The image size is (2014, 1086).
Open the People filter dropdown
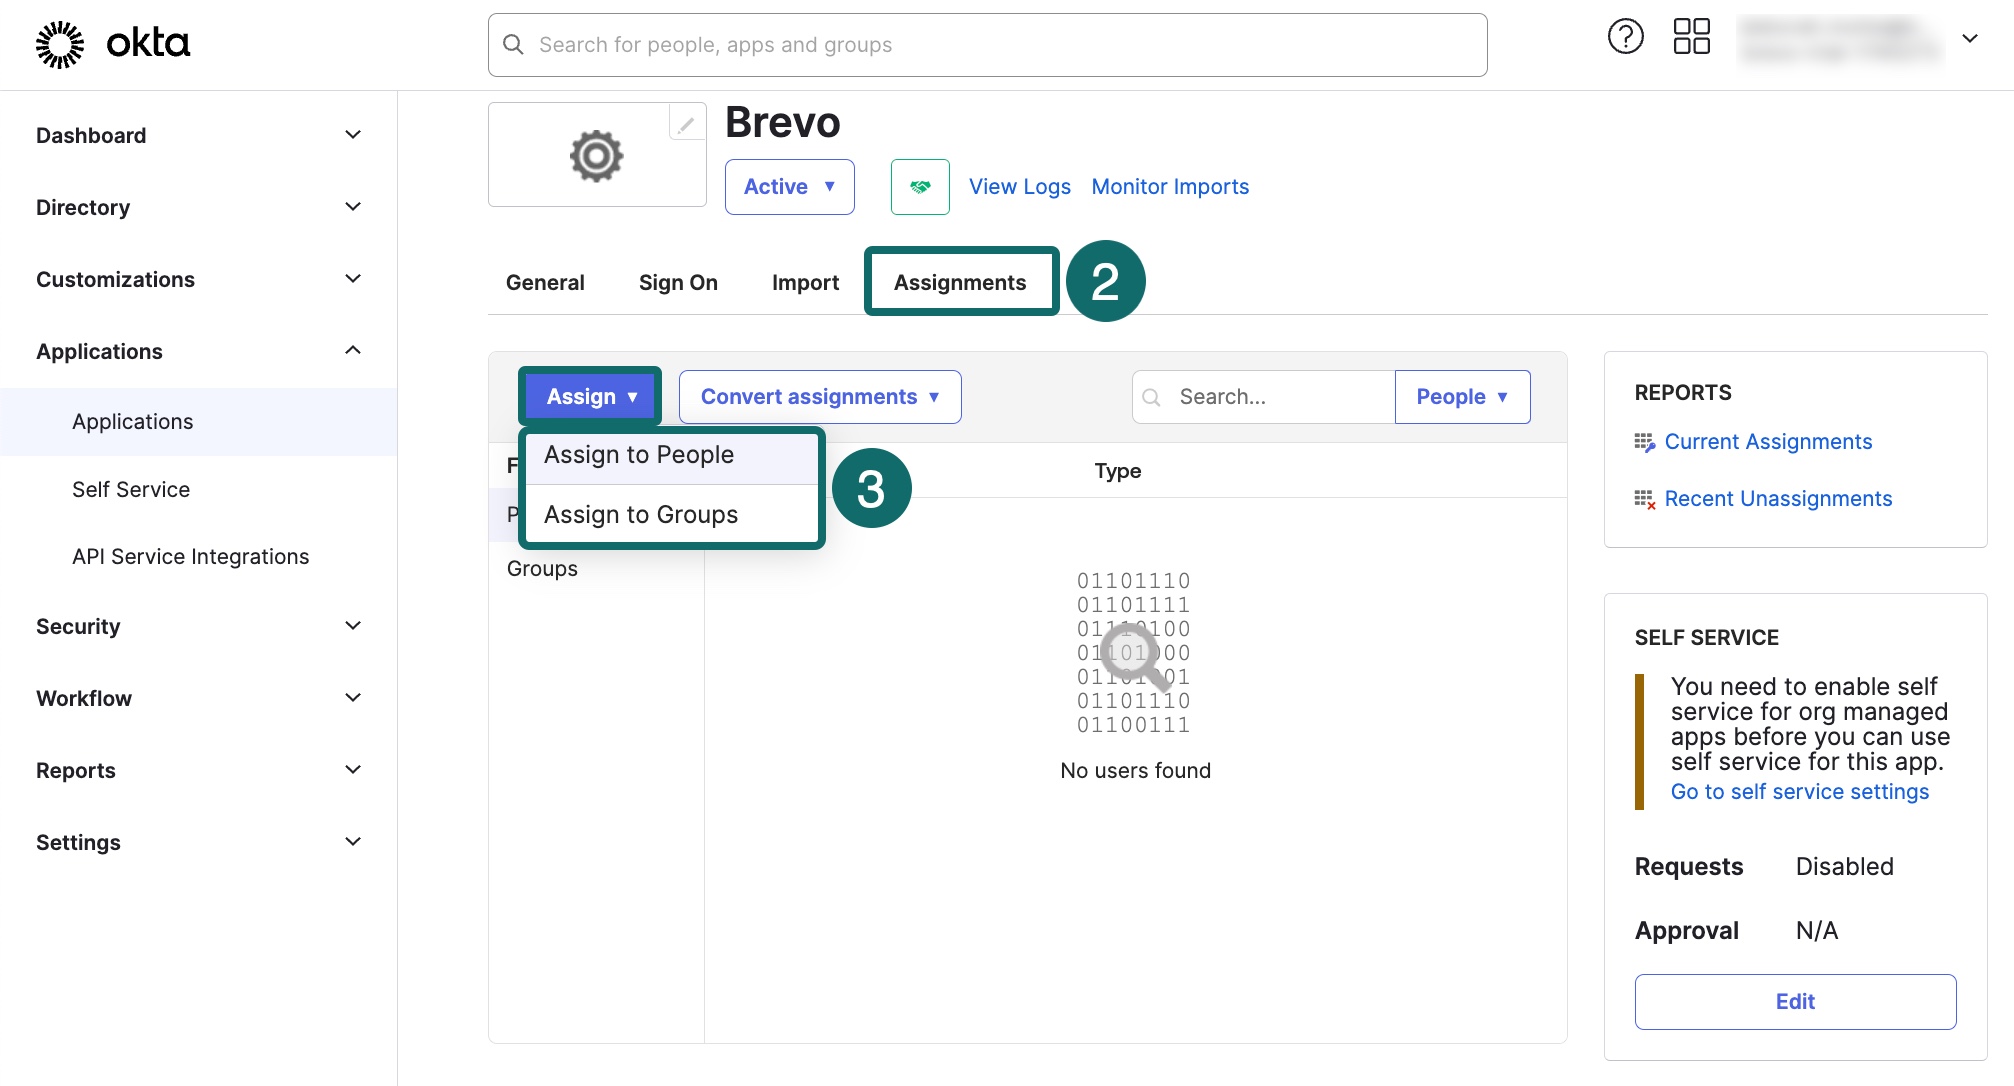tap(1461, 397)
